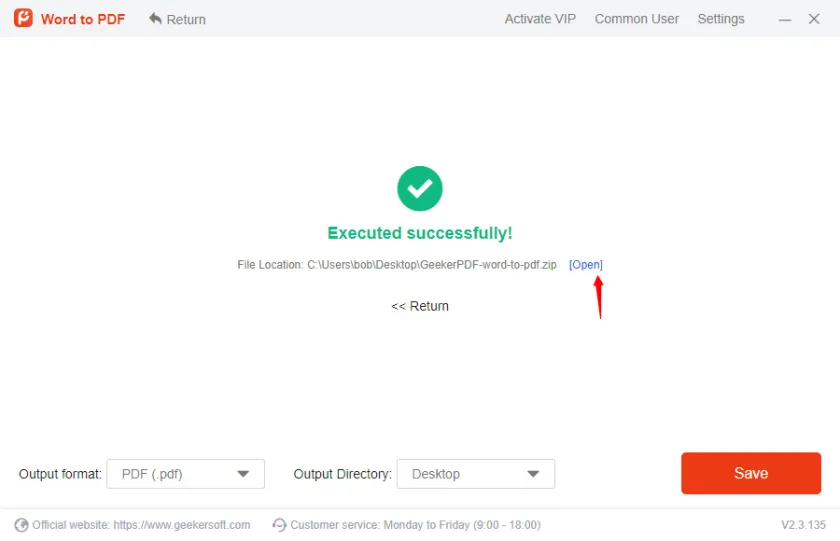Click the headset Customer service icon
This screenshot has width=840, height=541.
[x=279, y=525]
